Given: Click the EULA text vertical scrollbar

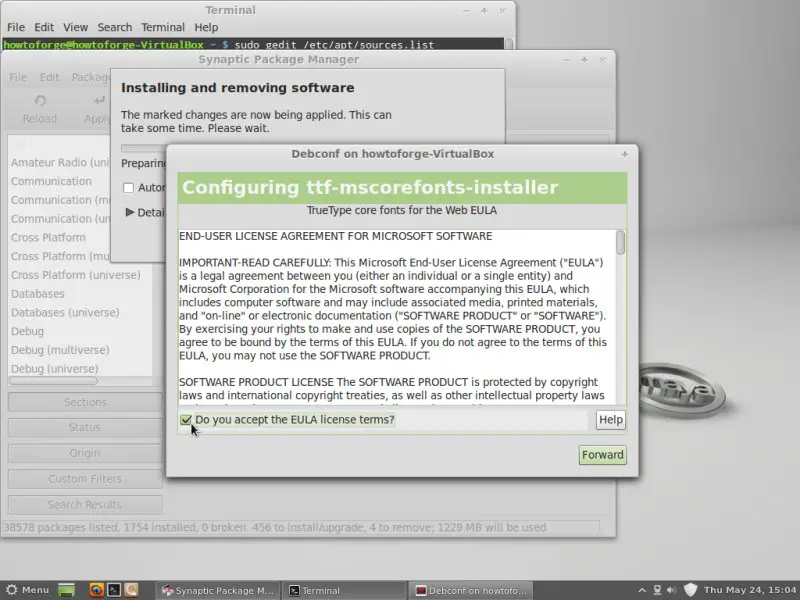Looking at the screenshot, I should [620, 242].
